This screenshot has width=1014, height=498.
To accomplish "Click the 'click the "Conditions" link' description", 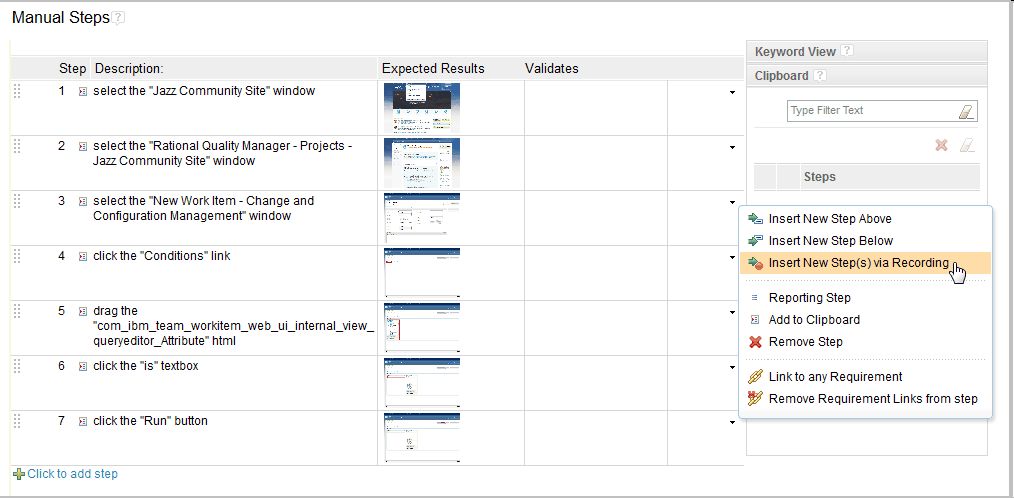I will coord(162,256).
